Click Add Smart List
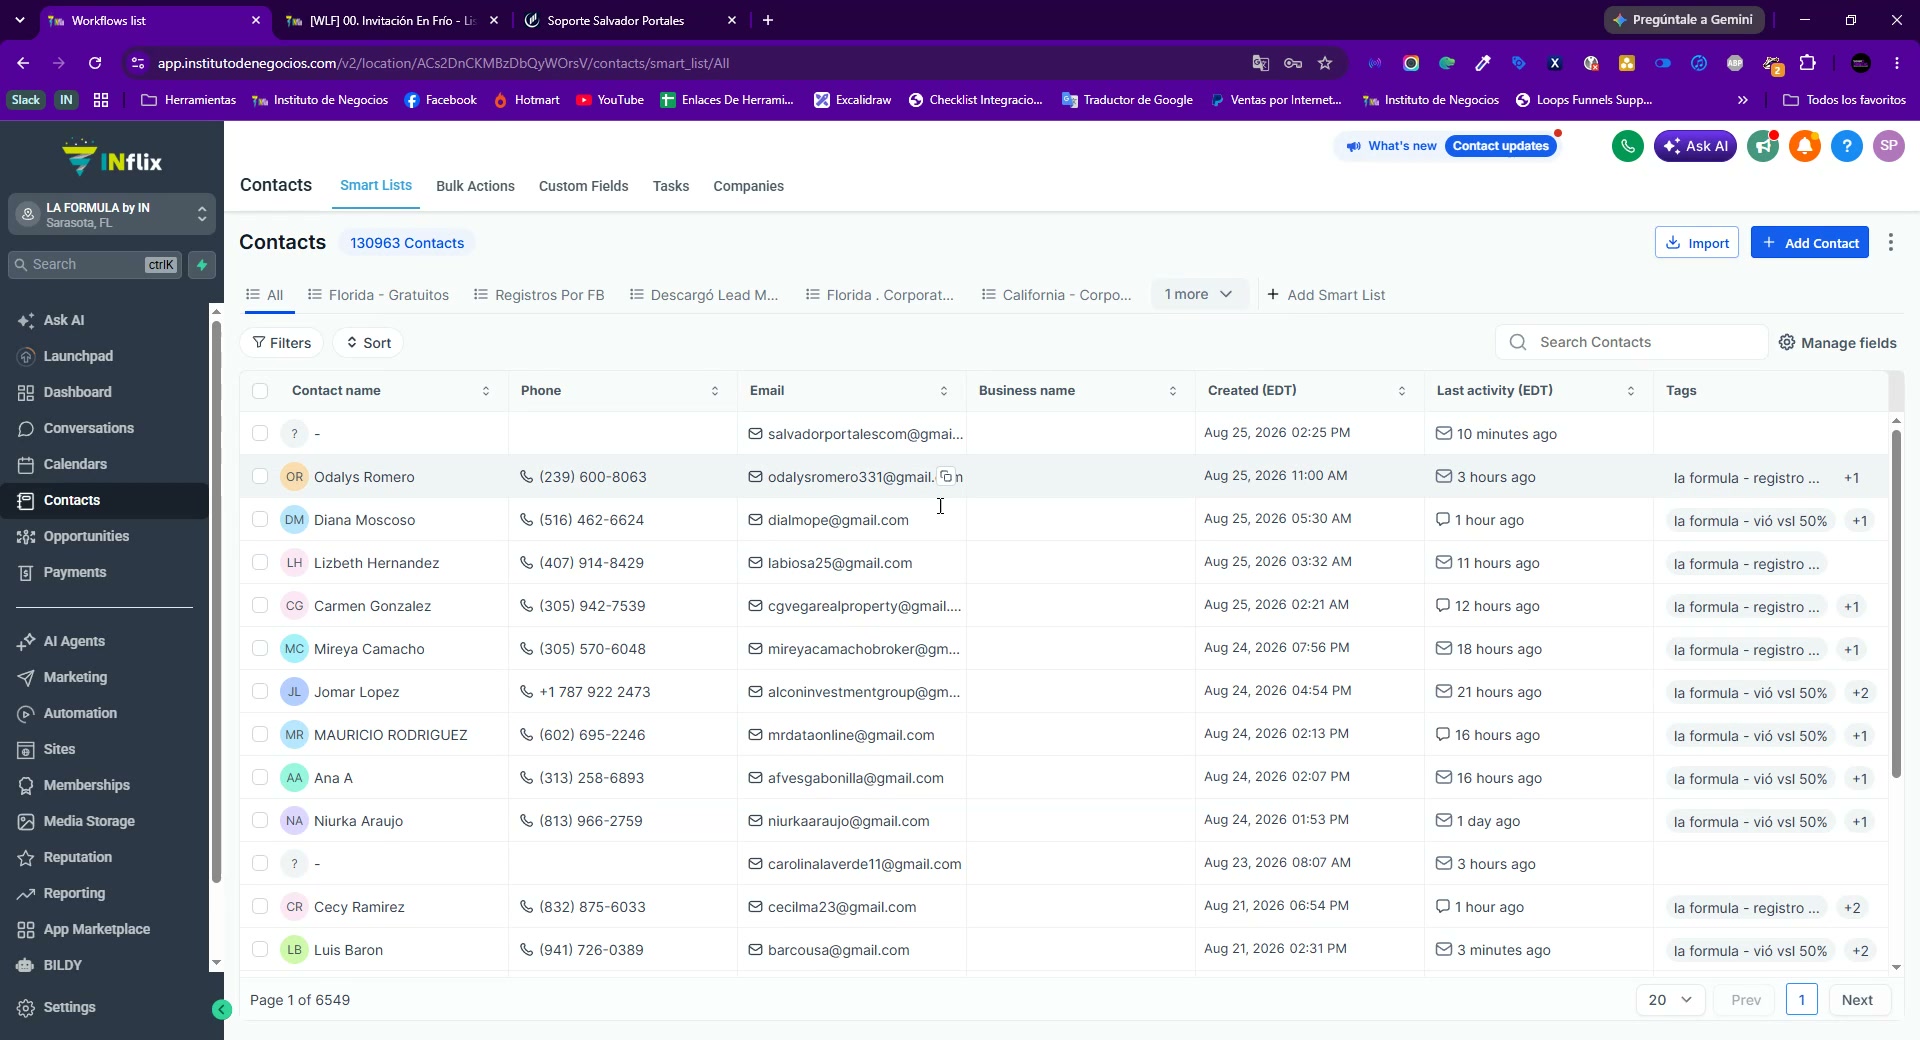 click(1326, 295)
